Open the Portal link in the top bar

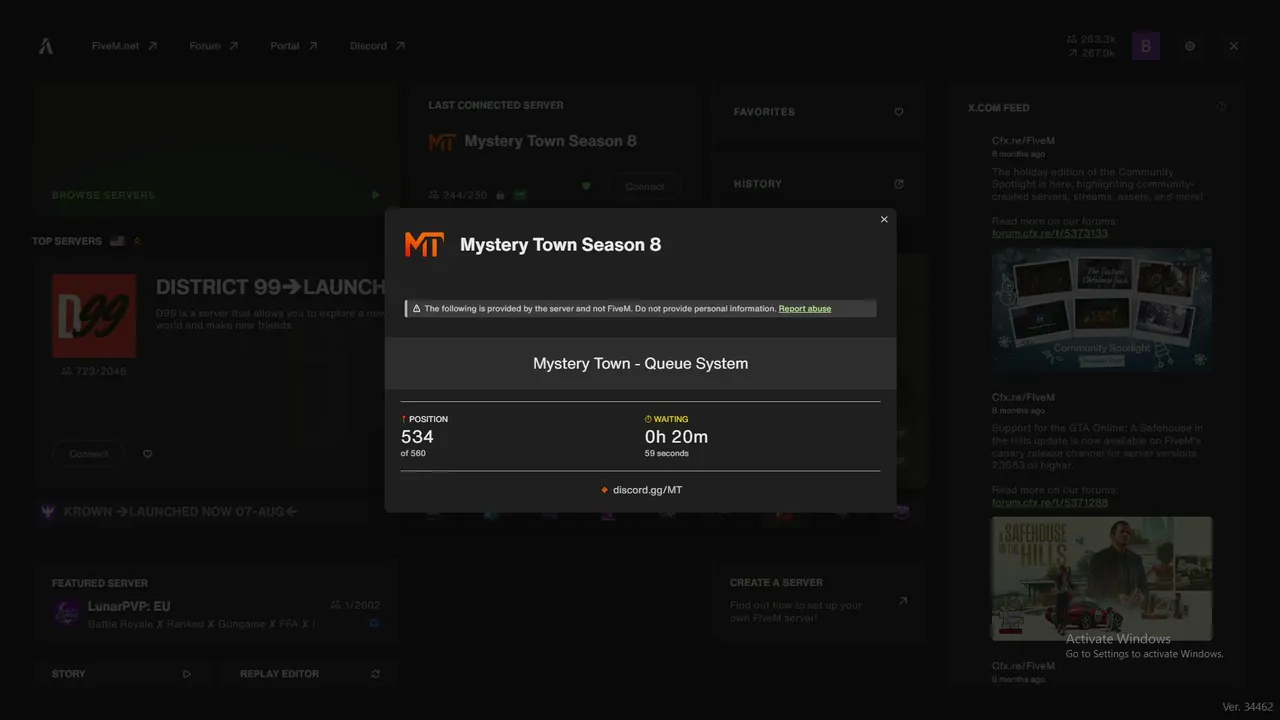pyautogui.click(x=294, y=46)
